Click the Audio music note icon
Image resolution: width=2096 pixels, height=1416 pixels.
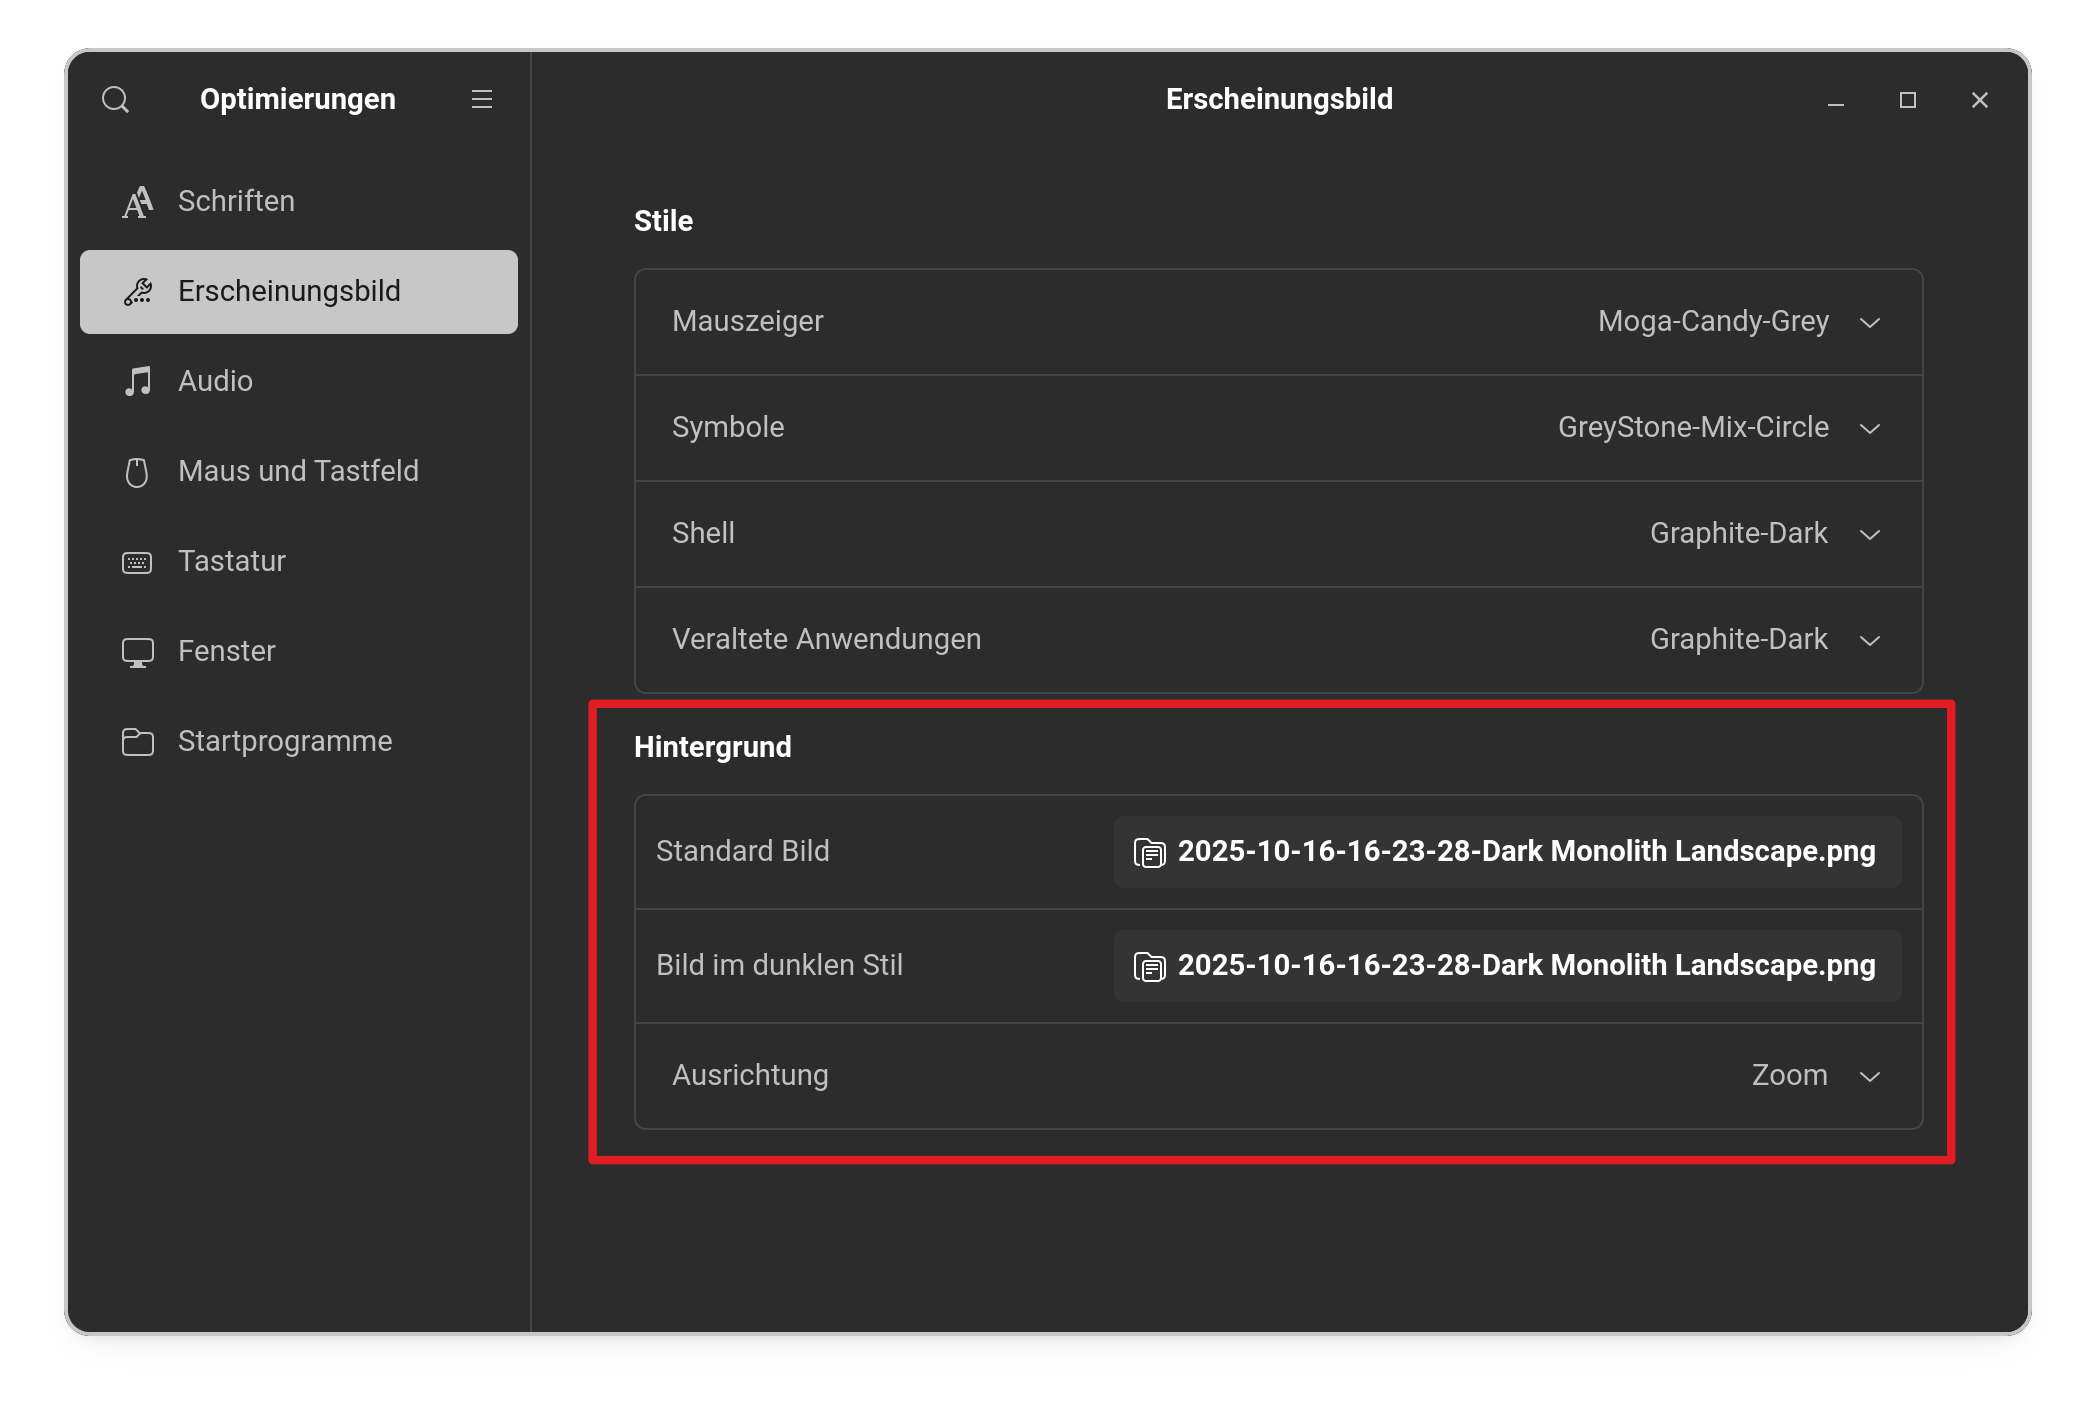(x=138, y=381)
